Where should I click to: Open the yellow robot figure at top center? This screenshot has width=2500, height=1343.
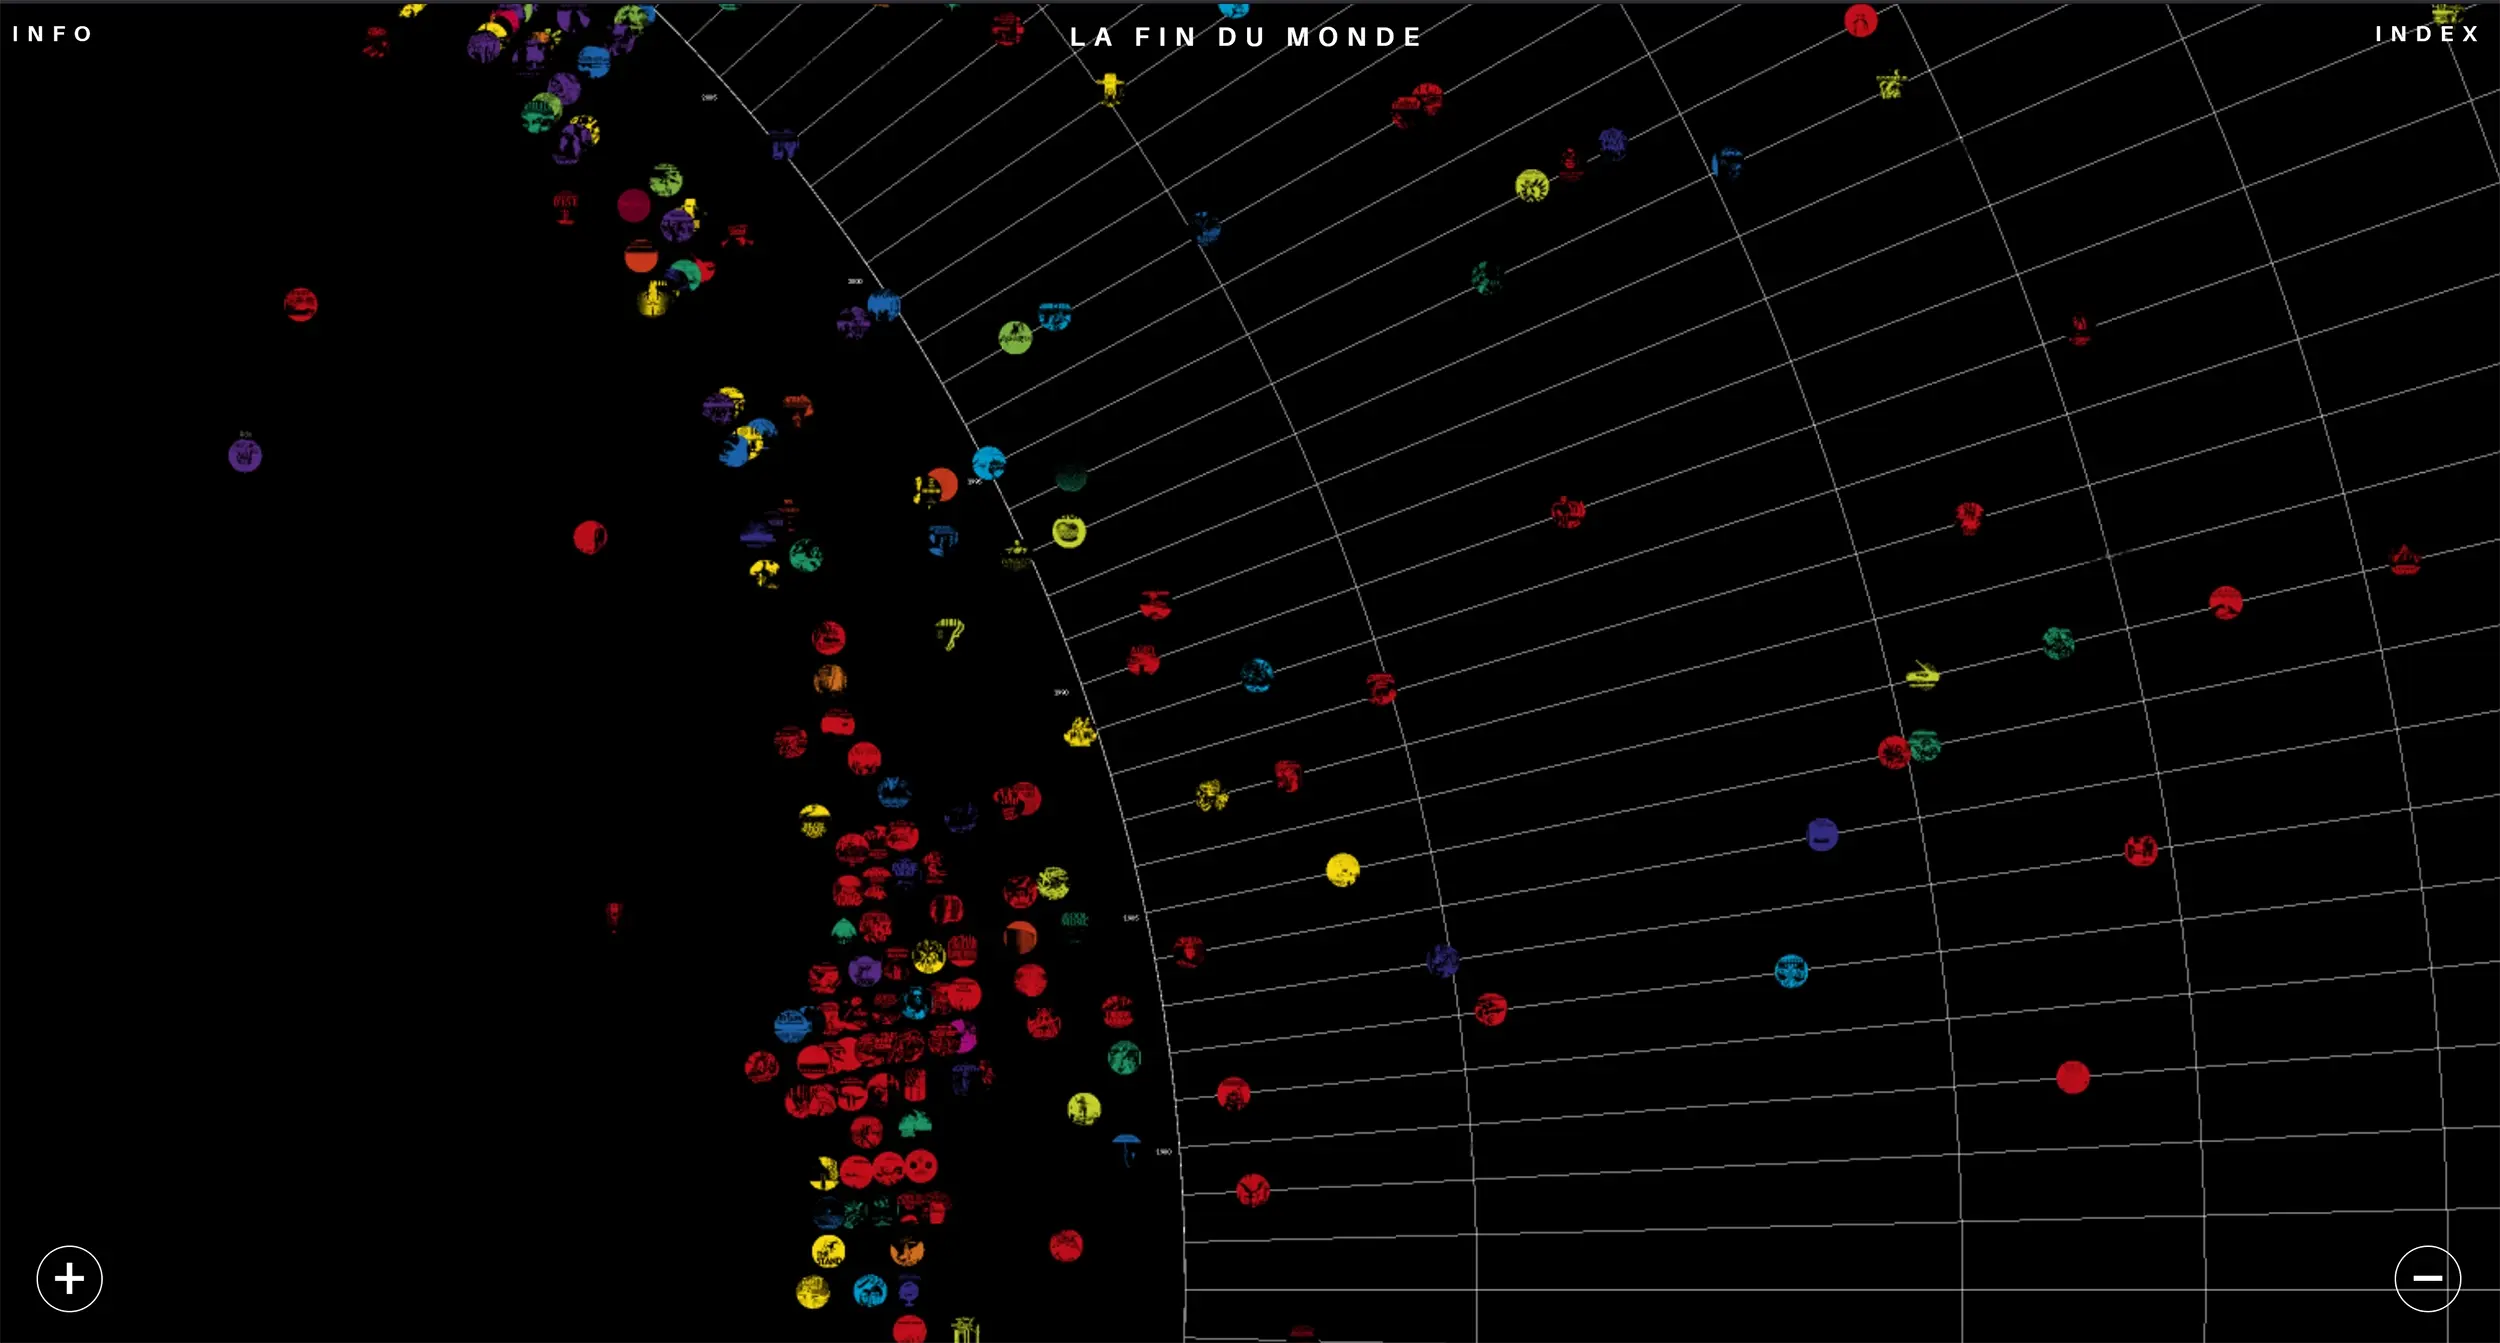coord(1110,89)
